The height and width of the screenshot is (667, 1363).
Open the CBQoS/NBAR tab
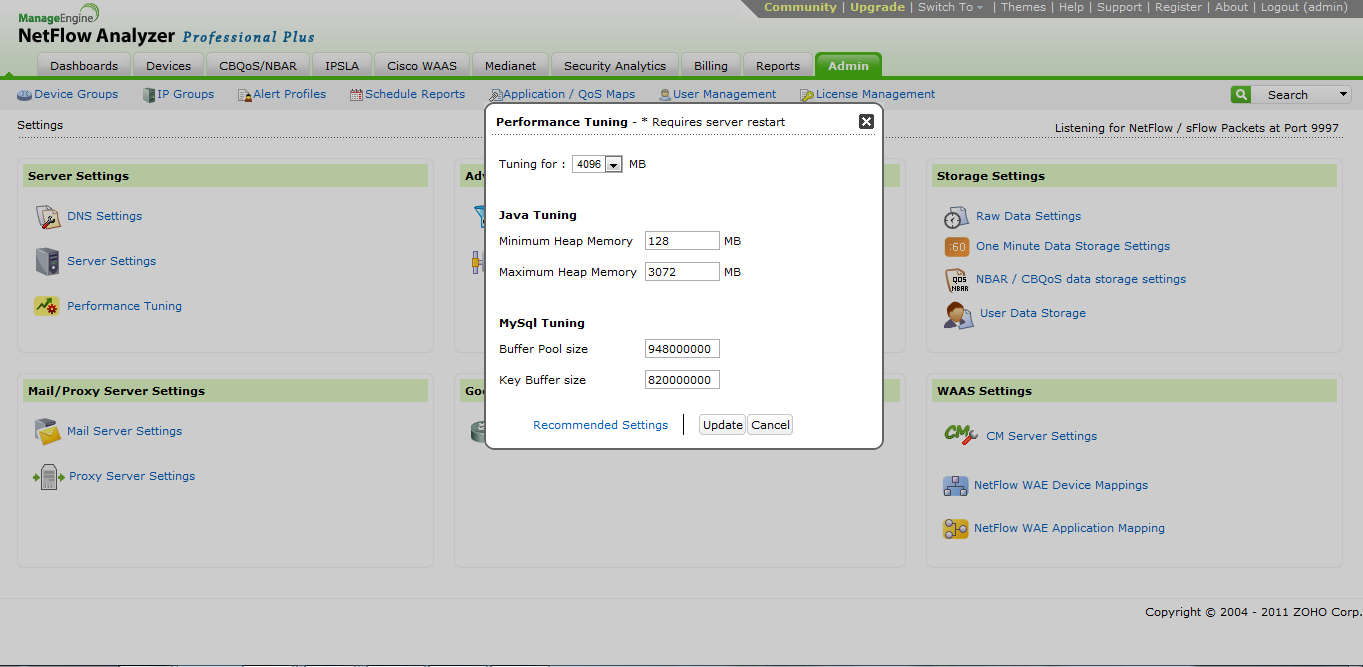click(x=258, y=66)
